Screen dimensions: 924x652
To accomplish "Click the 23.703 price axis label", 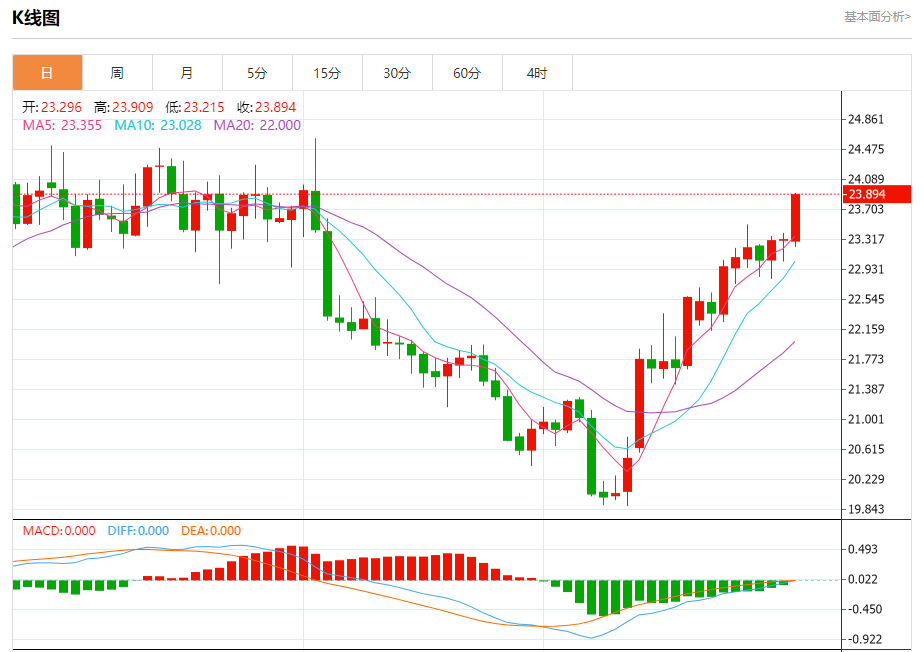I will (866, 209).
